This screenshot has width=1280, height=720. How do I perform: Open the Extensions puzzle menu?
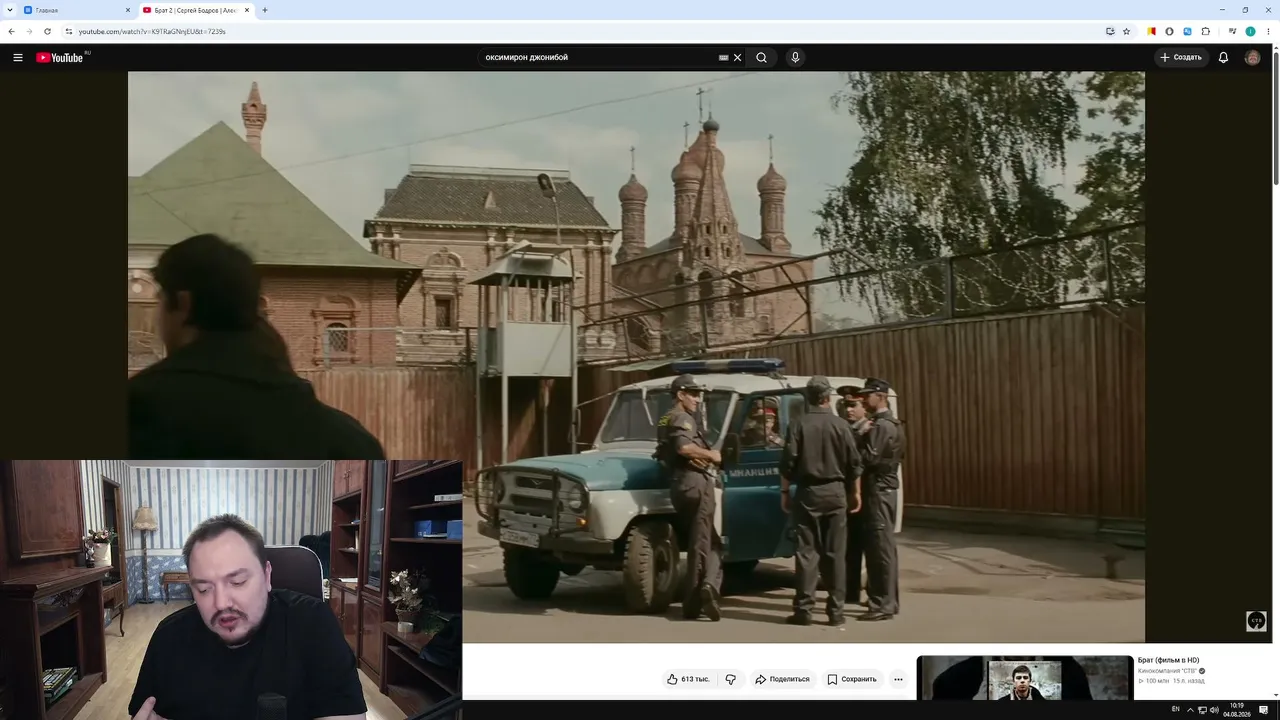click(x=1206, y=31)
